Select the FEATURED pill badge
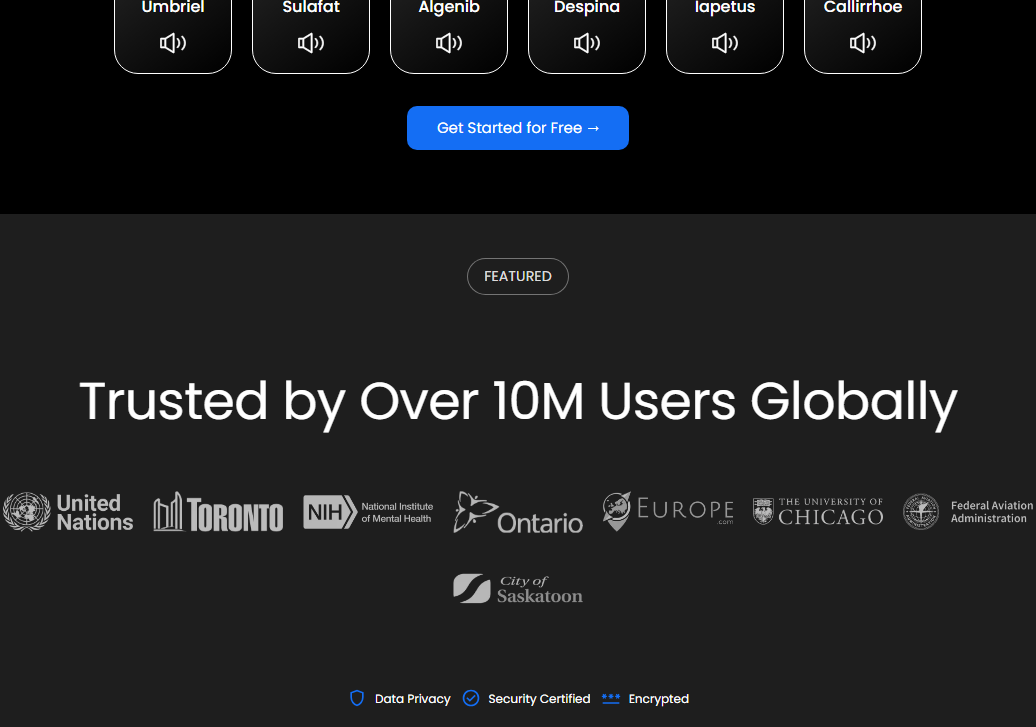 coord(518,276)
